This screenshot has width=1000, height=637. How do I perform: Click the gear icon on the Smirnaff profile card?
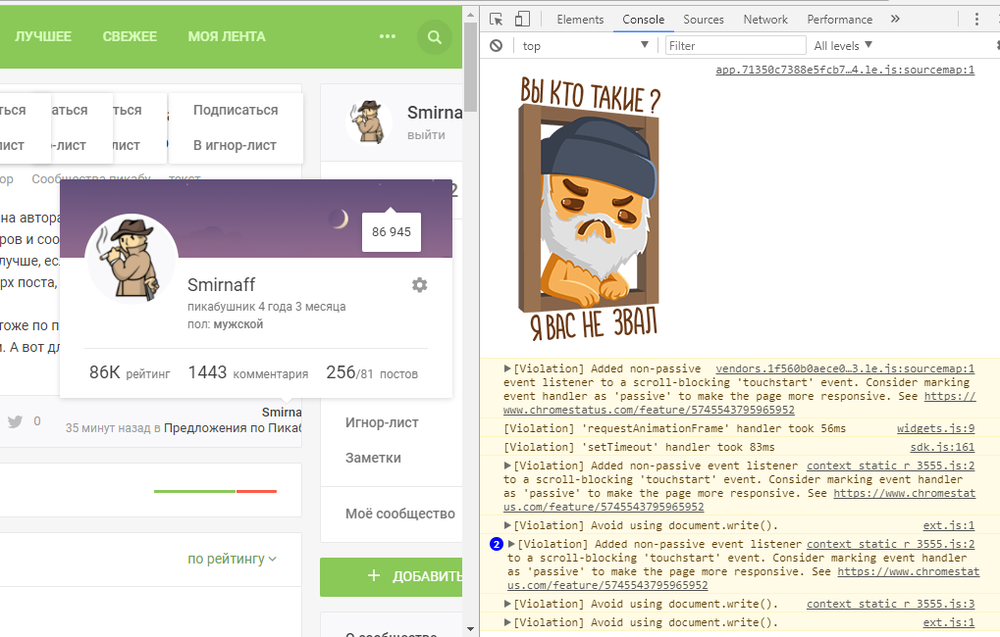(x=419, y=285)
